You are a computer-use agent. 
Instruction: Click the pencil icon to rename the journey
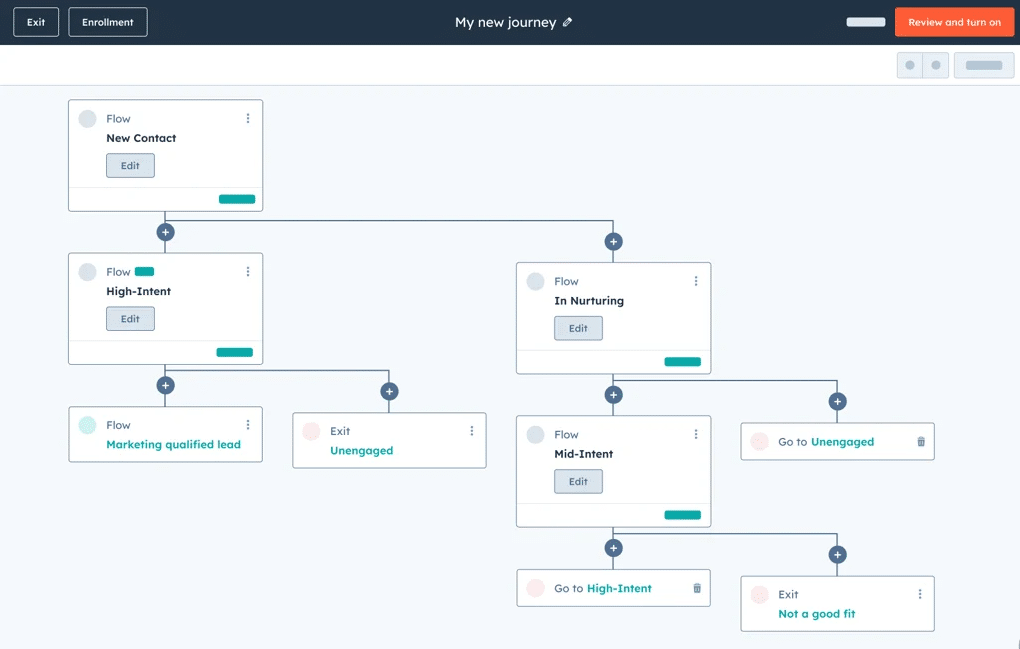coord(566,21)
